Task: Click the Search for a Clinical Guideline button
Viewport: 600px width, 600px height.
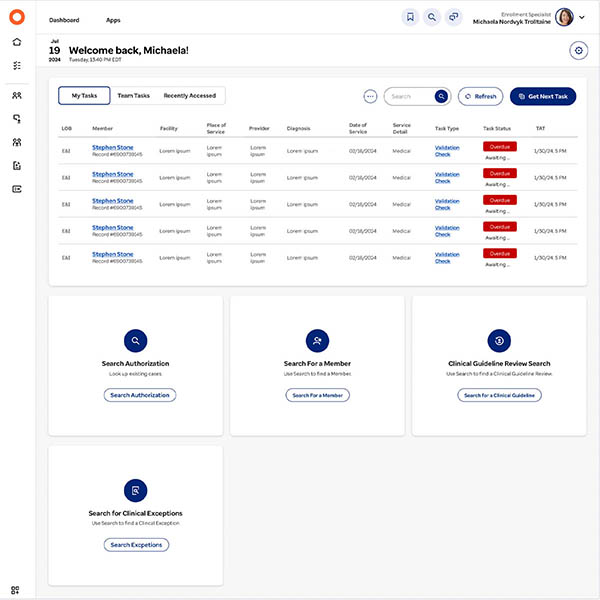Action: click(x=500, y=395)
